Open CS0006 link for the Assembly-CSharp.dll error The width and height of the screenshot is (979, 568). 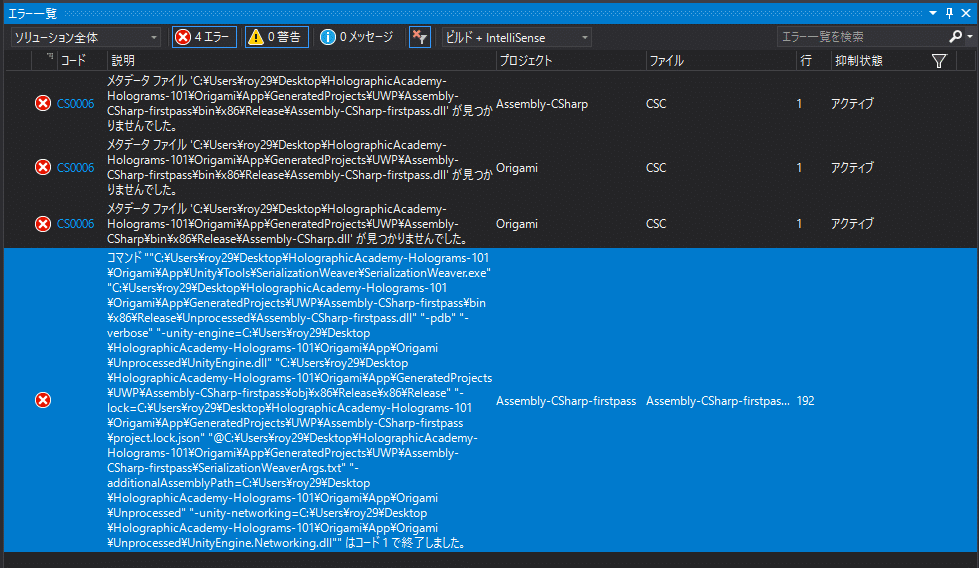coord(76,223)
